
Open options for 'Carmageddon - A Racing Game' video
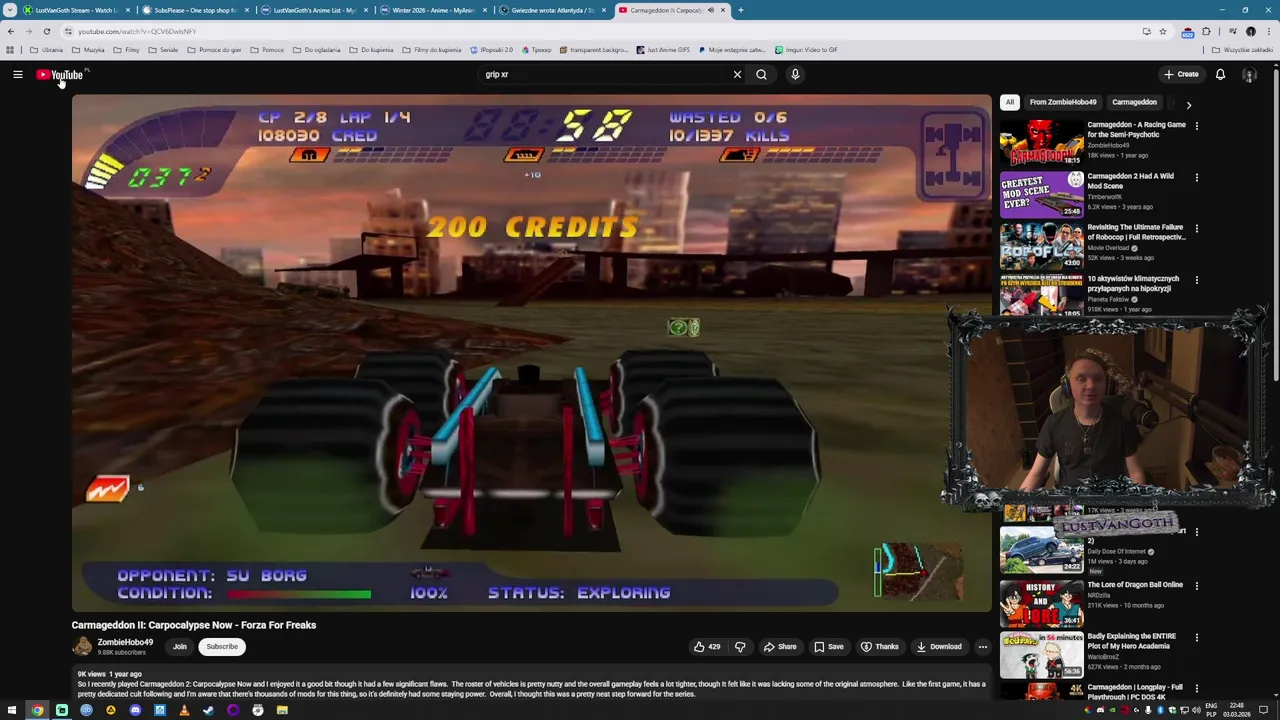click(1196, 126)
